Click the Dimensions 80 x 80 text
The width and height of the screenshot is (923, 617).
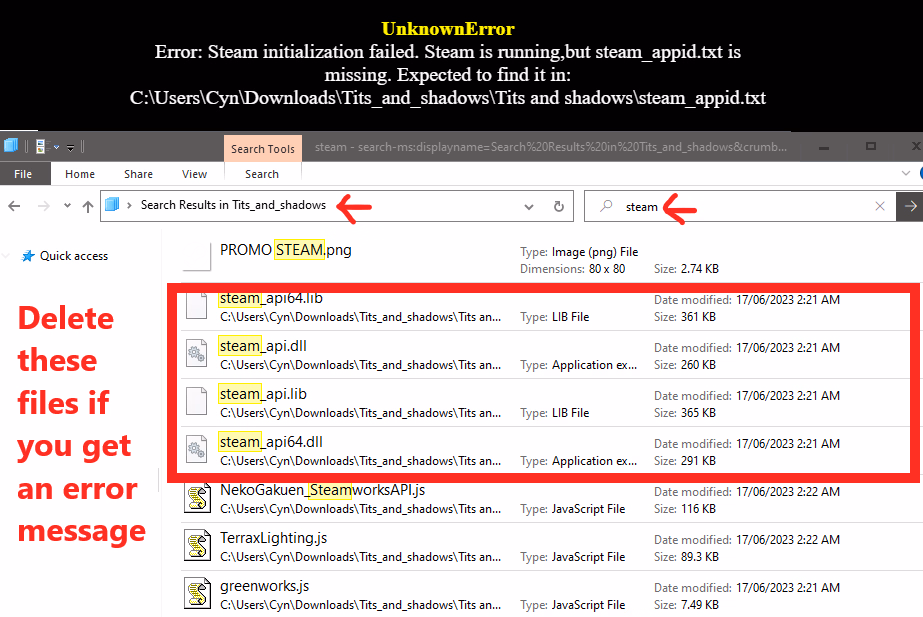point(572,268)
